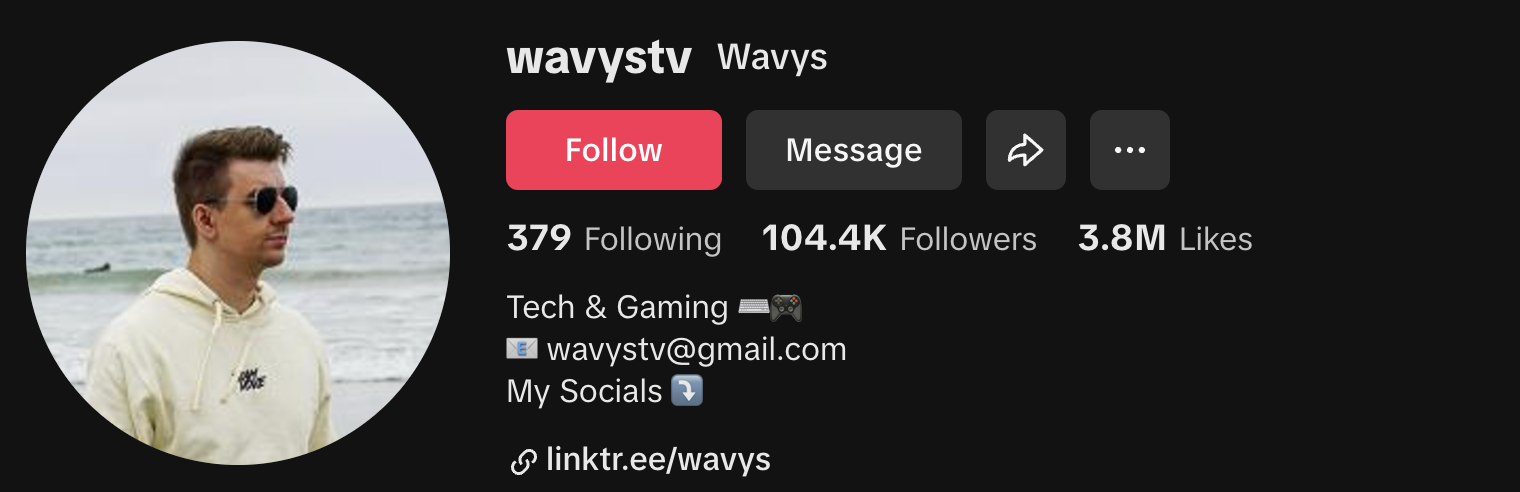Click the My Socials bio text
Screen dimensions: 1520x492
(585, 391)
